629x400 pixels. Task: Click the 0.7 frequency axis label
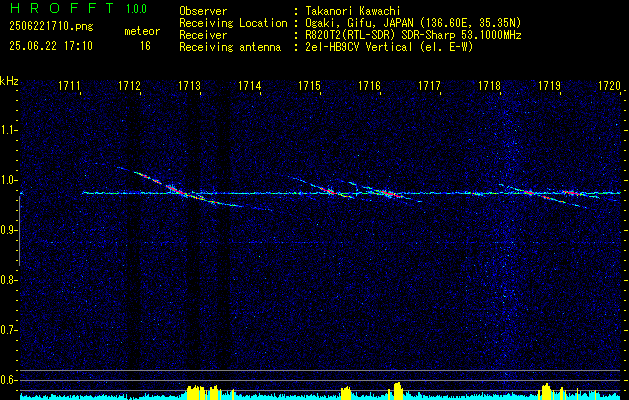(7, 330)
